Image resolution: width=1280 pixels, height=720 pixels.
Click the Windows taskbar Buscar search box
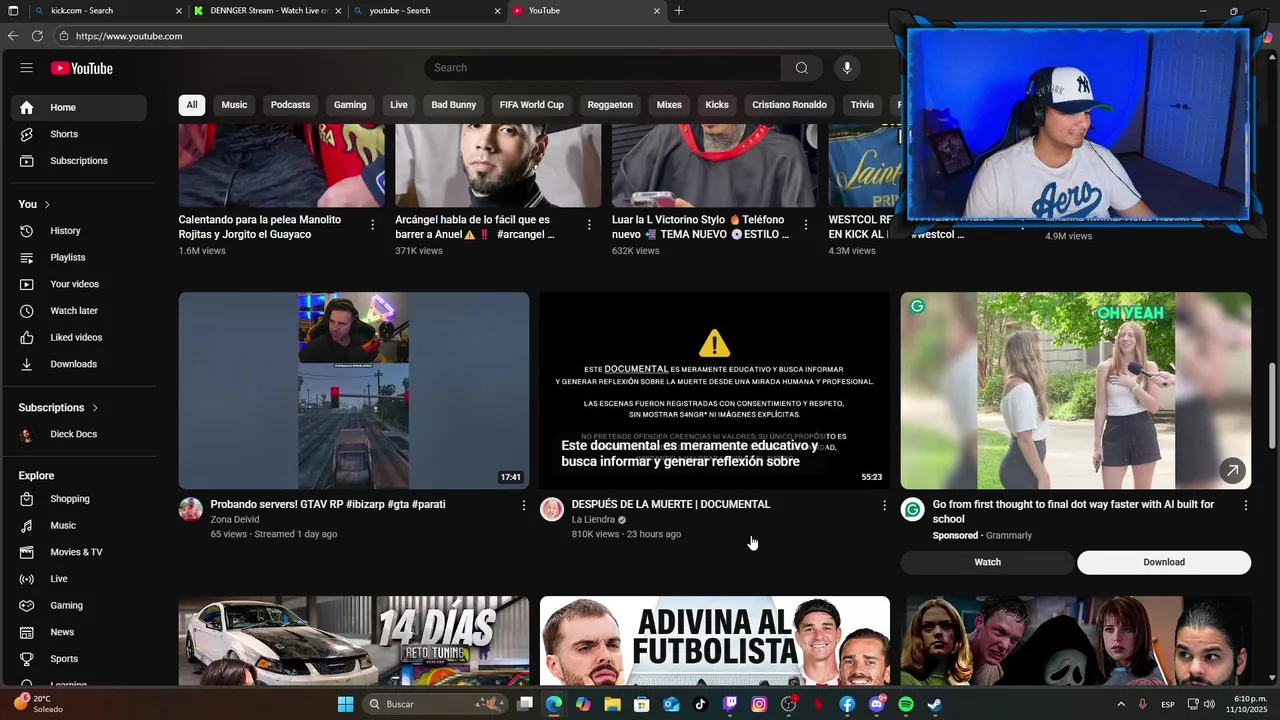pos(434,704)
